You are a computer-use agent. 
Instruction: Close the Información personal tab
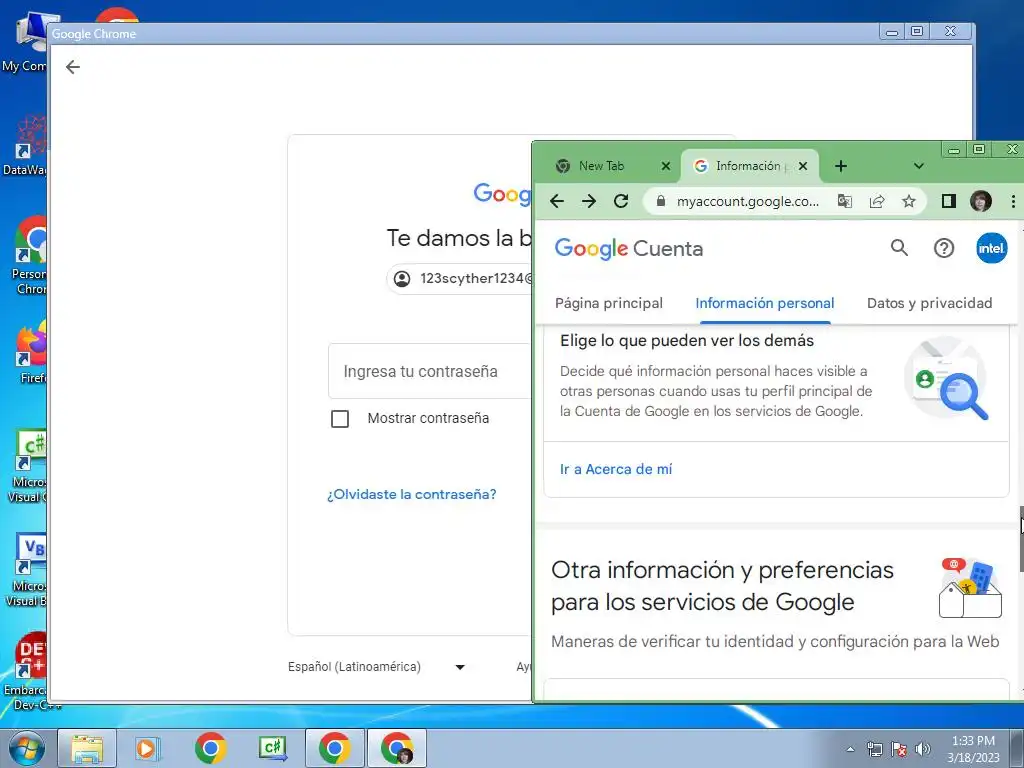pos(803,166)
